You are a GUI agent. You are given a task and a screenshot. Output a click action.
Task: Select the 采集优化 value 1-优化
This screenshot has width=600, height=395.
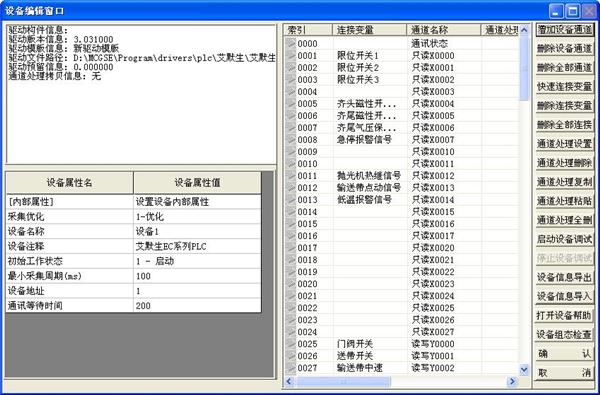click(x=197, y=217)
